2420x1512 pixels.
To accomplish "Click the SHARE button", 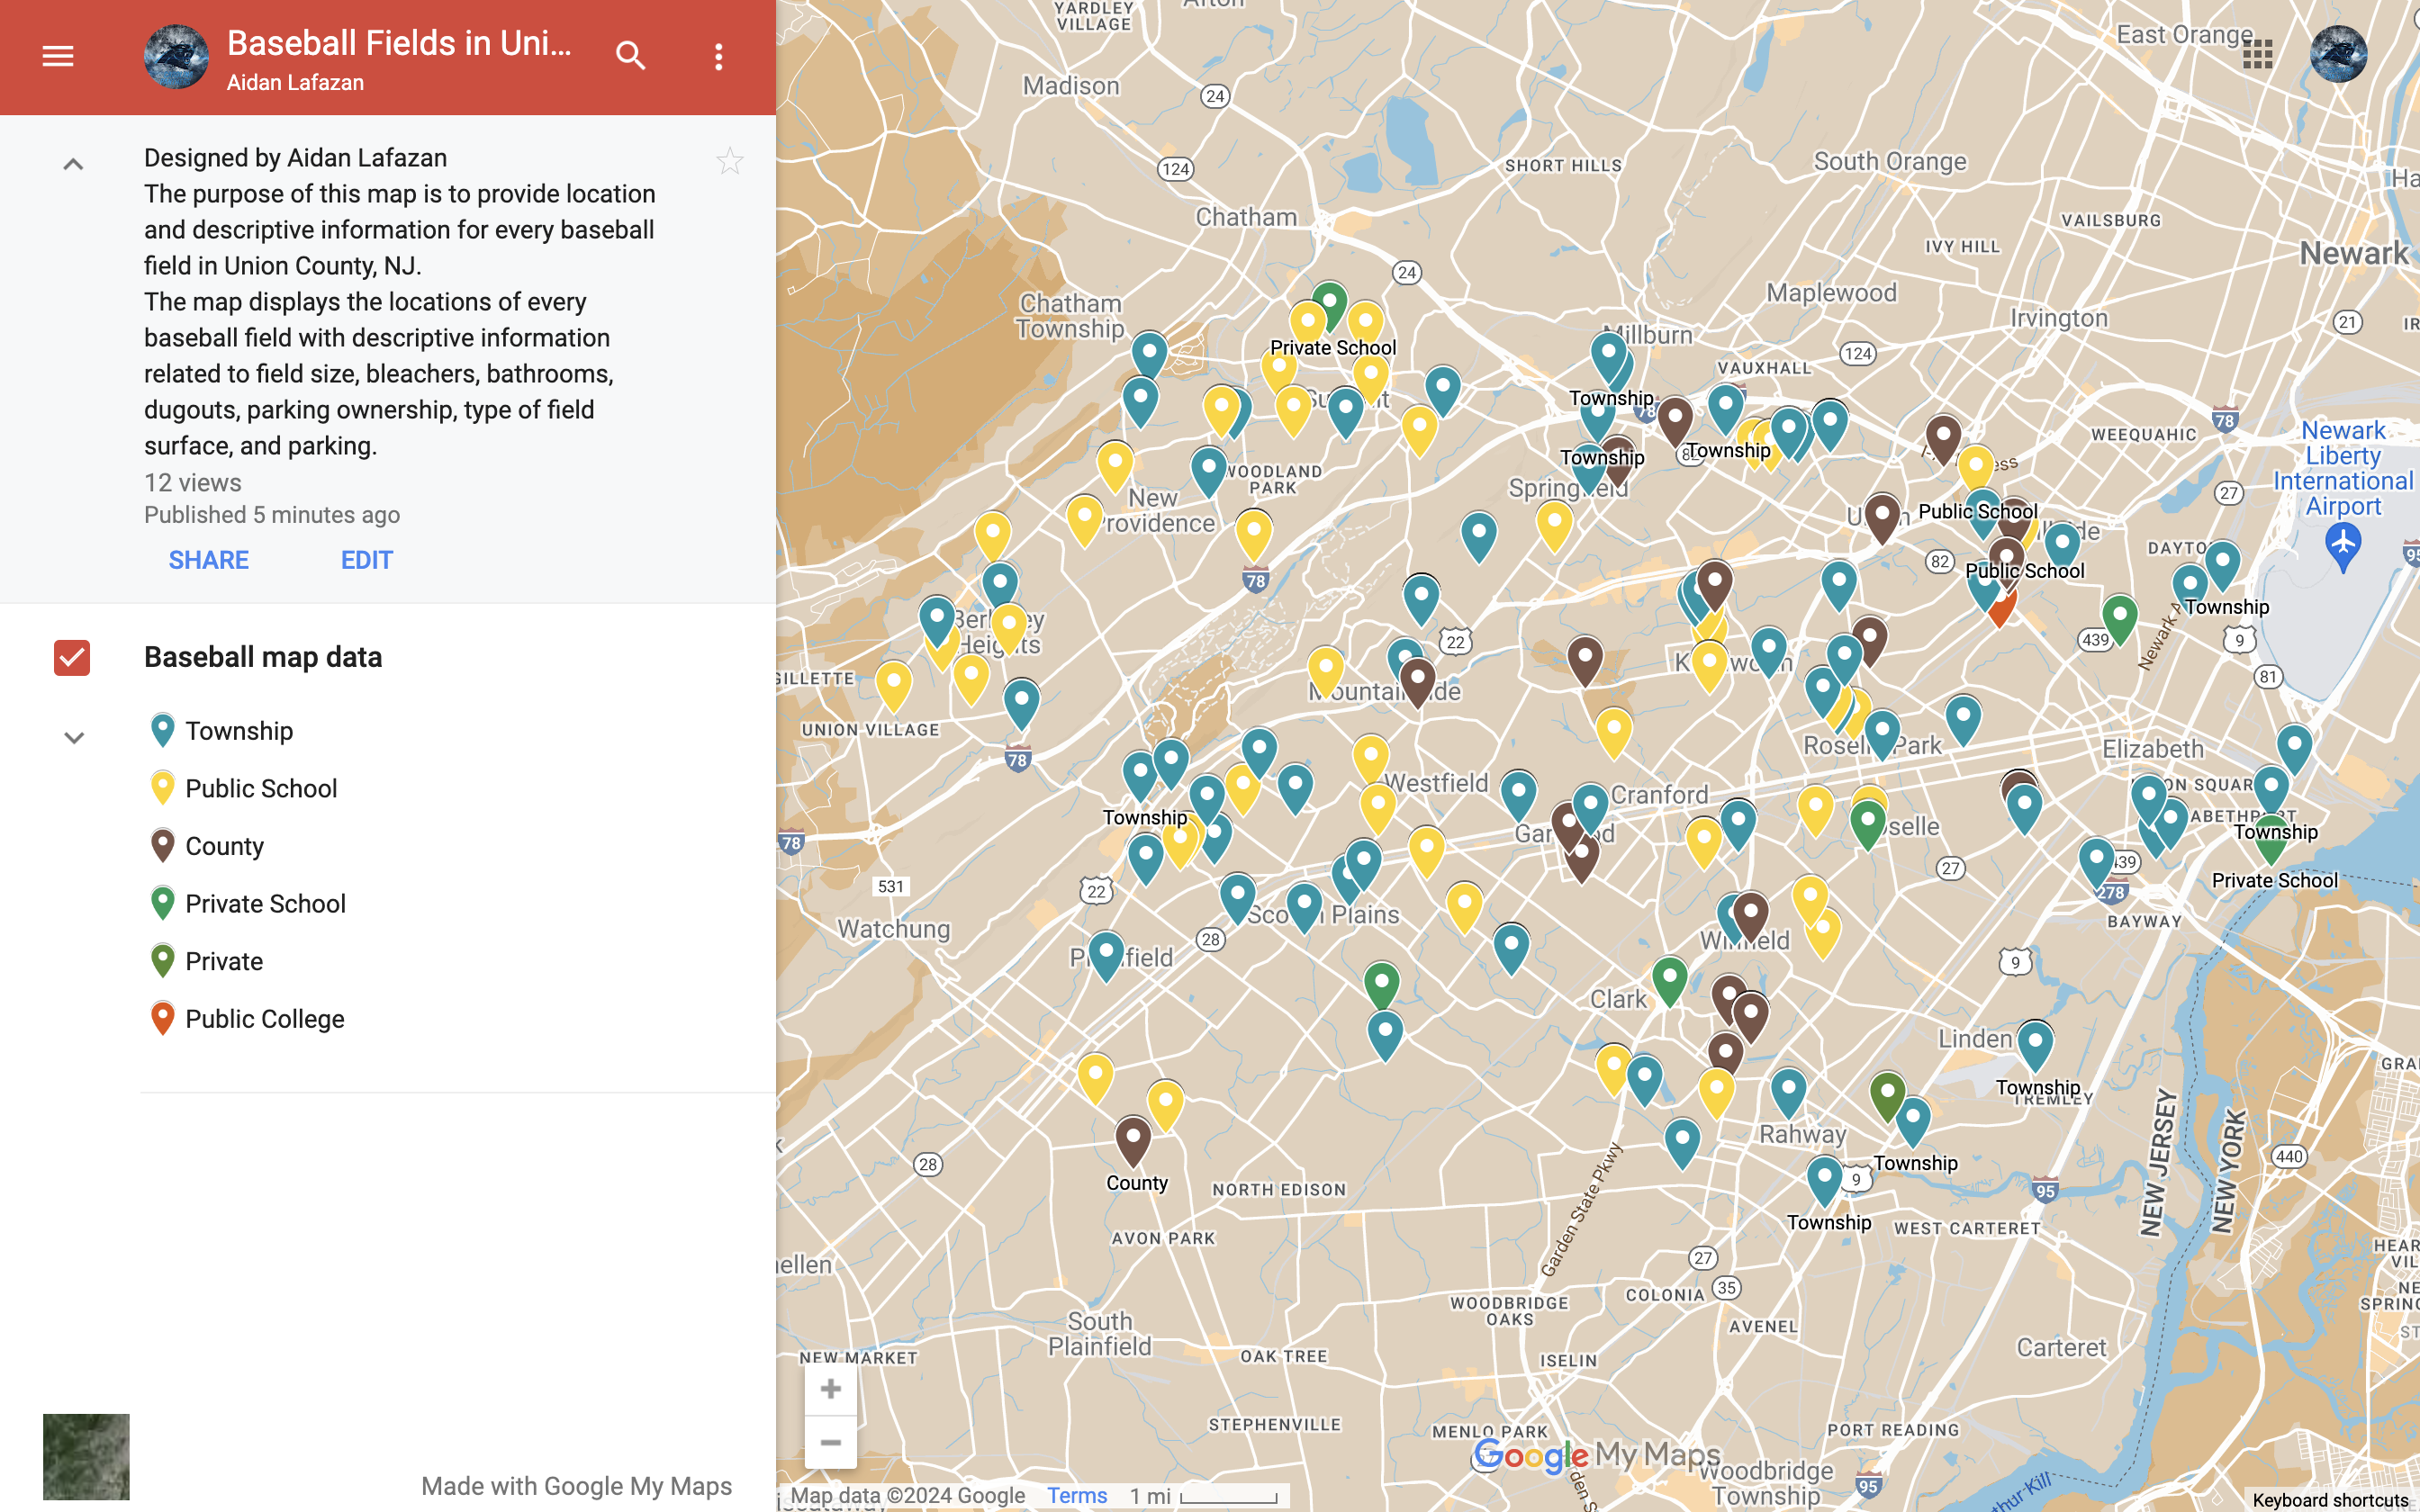I will coord(208,560).
